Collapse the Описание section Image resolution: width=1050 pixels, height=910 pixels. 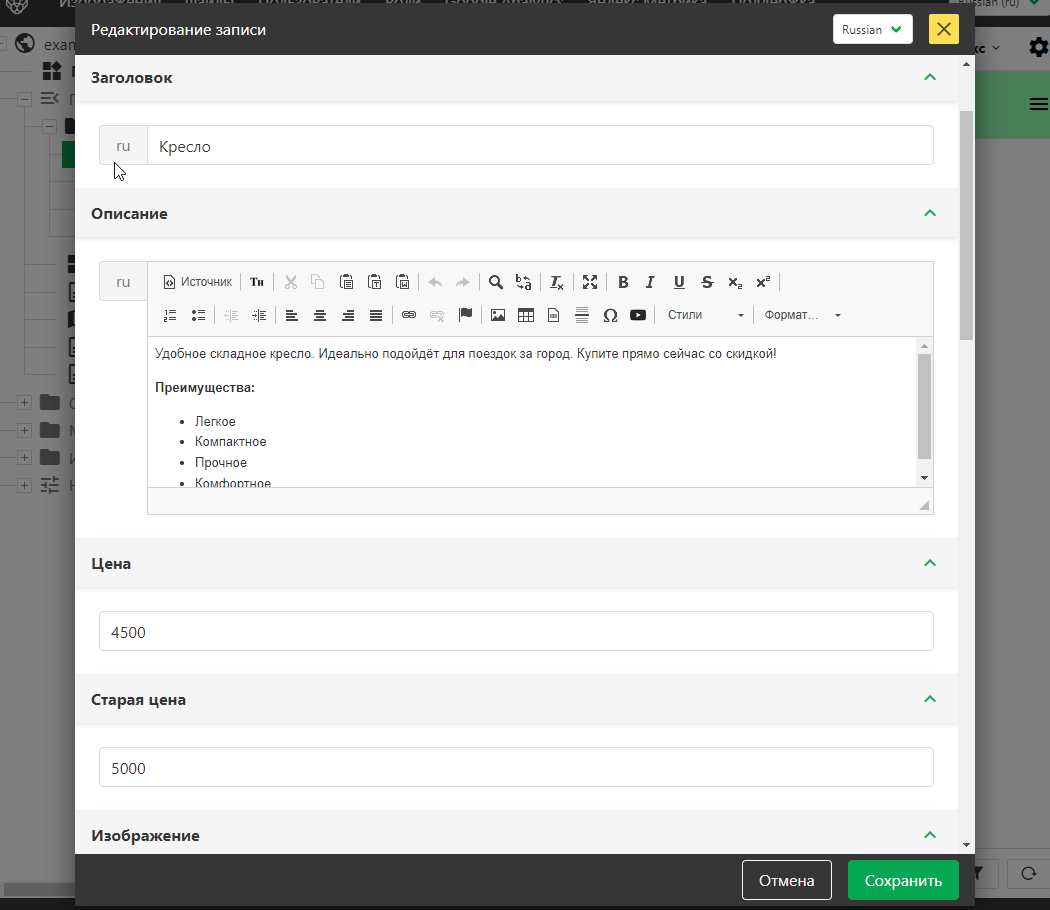pos(930,213)
